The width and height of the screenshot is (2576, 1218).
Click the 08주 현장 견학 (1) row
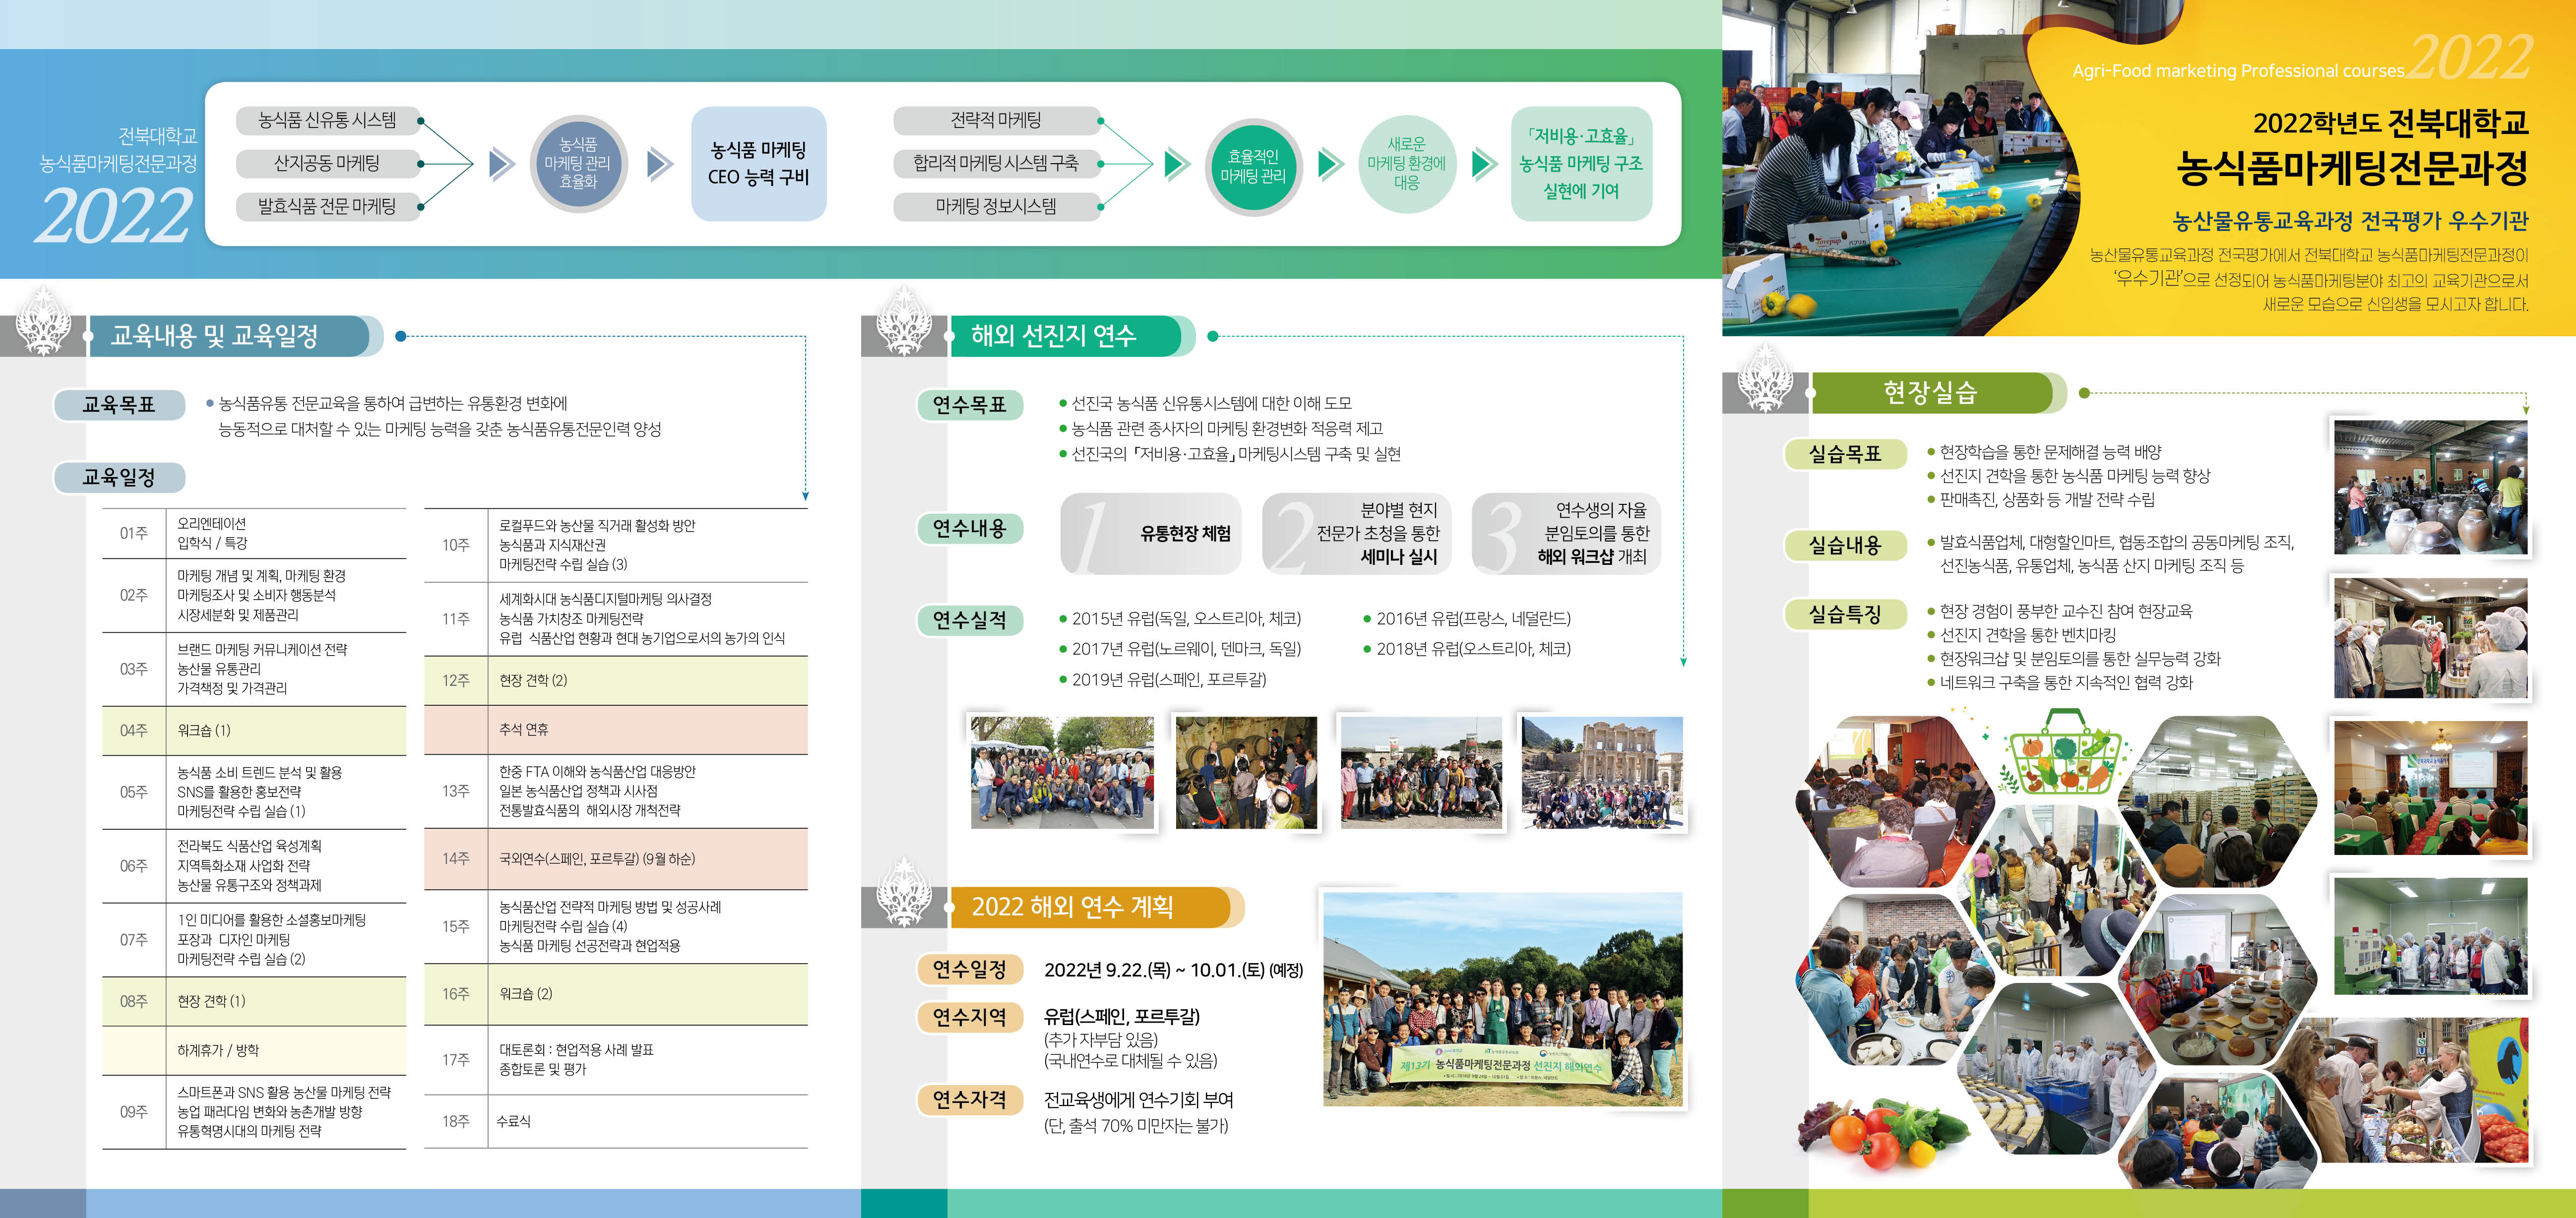(x=254, y=1001)
